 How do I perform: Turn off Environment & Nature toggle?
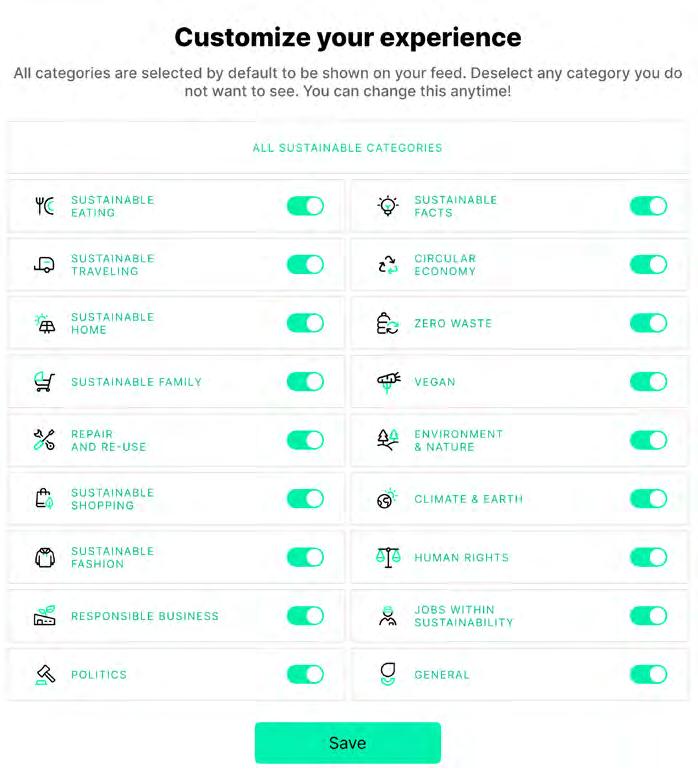(648, 440)
